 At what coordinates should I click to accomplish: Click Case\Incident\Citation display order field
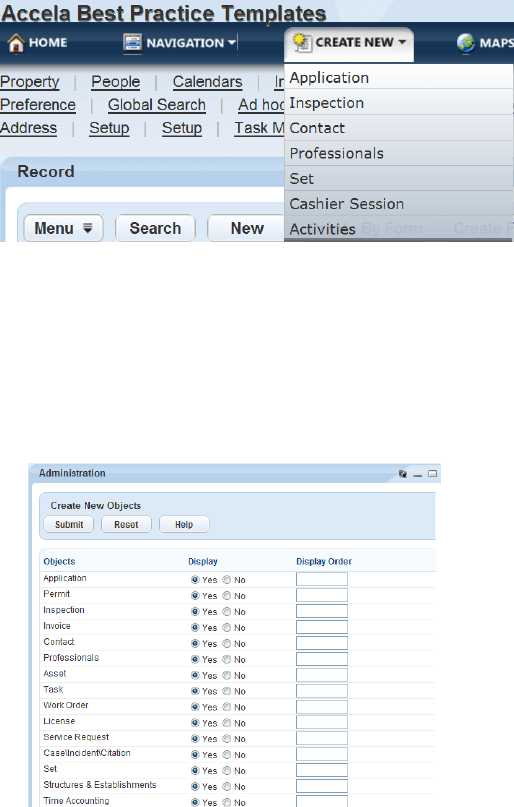[x=322, y=755]
